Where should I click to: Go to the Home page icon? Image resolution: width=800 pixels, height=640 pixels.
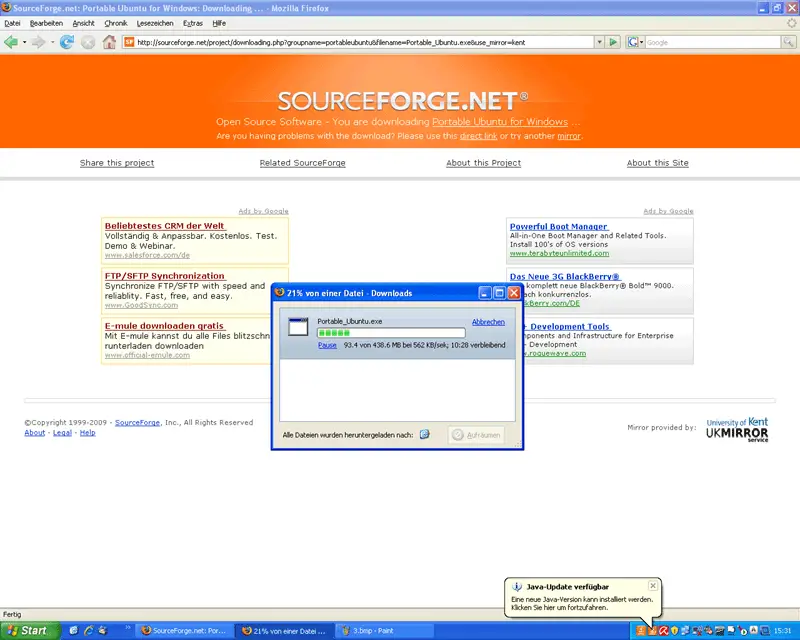[x=109, y=42]
